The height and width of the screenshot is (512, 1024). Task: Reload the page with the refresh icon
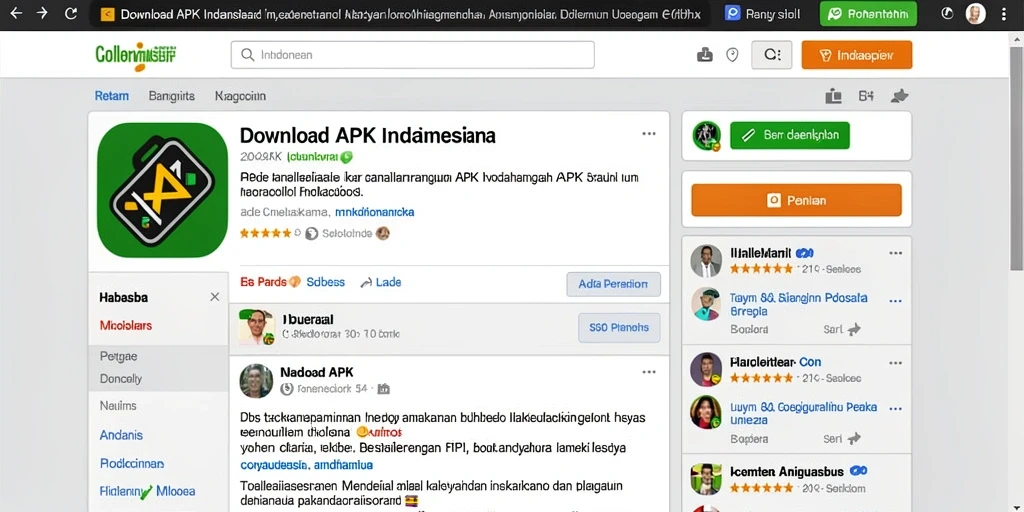71,14
